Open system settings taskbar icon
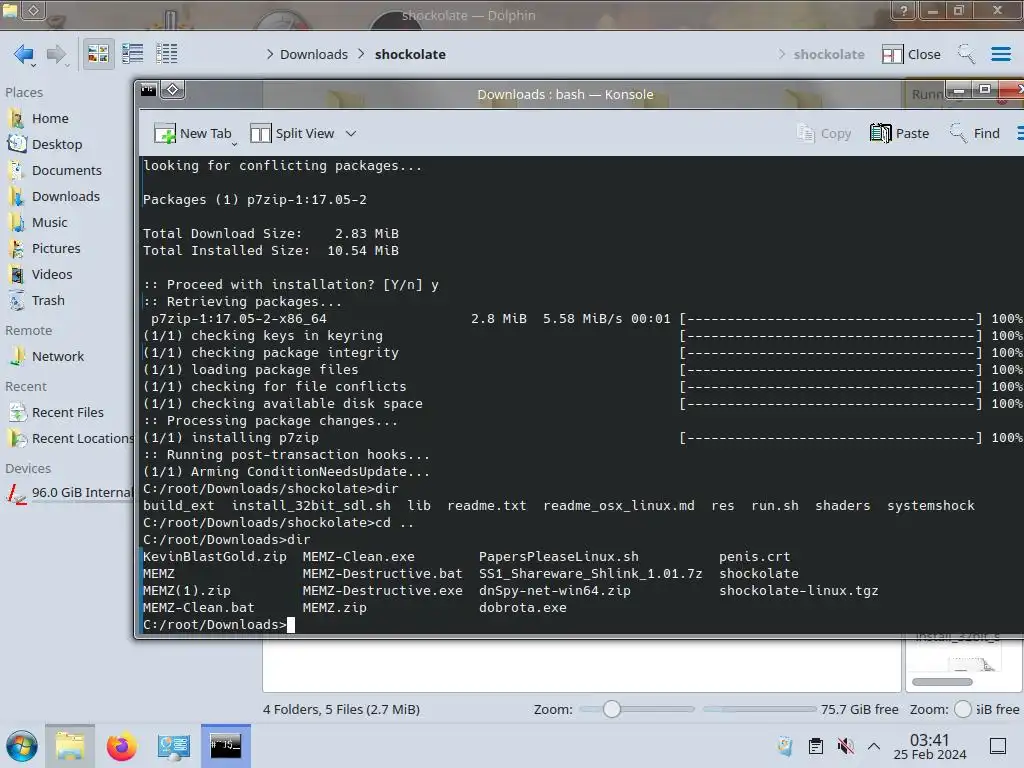Screen dimensions: 1024x768 click(173, 746)
